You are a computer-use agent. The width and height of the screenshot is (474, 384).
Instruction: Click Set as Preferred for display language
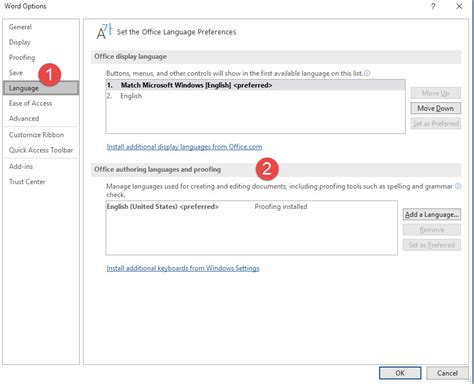tap(435, 124)
